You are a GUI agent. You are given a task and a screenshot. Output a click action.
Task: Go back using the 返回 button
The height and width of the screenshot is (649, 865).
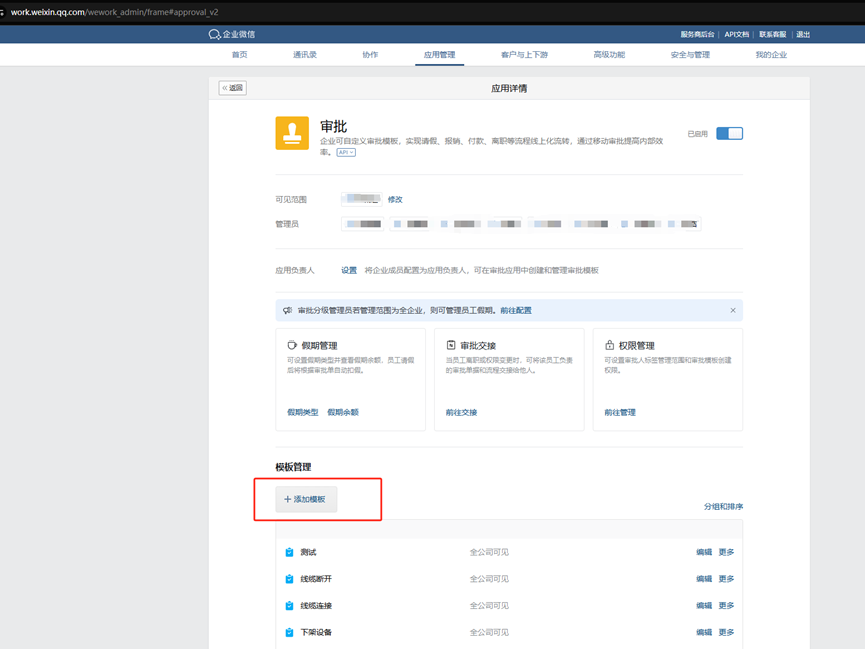coord(233,88)
